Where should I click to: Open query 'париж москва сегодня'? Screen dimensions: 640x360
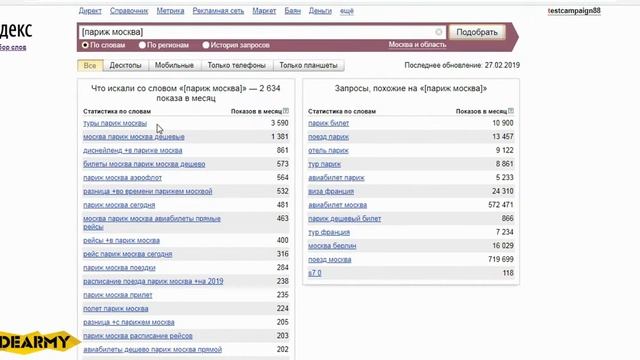coord(119,205)
